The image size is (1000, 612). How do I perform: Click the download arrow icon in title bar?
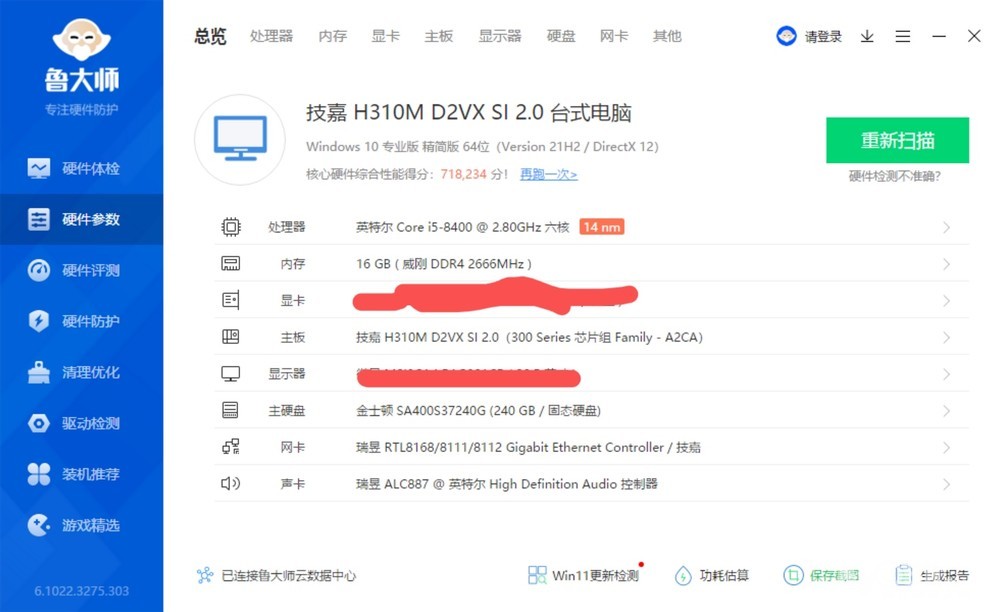[x=867, y=36]
